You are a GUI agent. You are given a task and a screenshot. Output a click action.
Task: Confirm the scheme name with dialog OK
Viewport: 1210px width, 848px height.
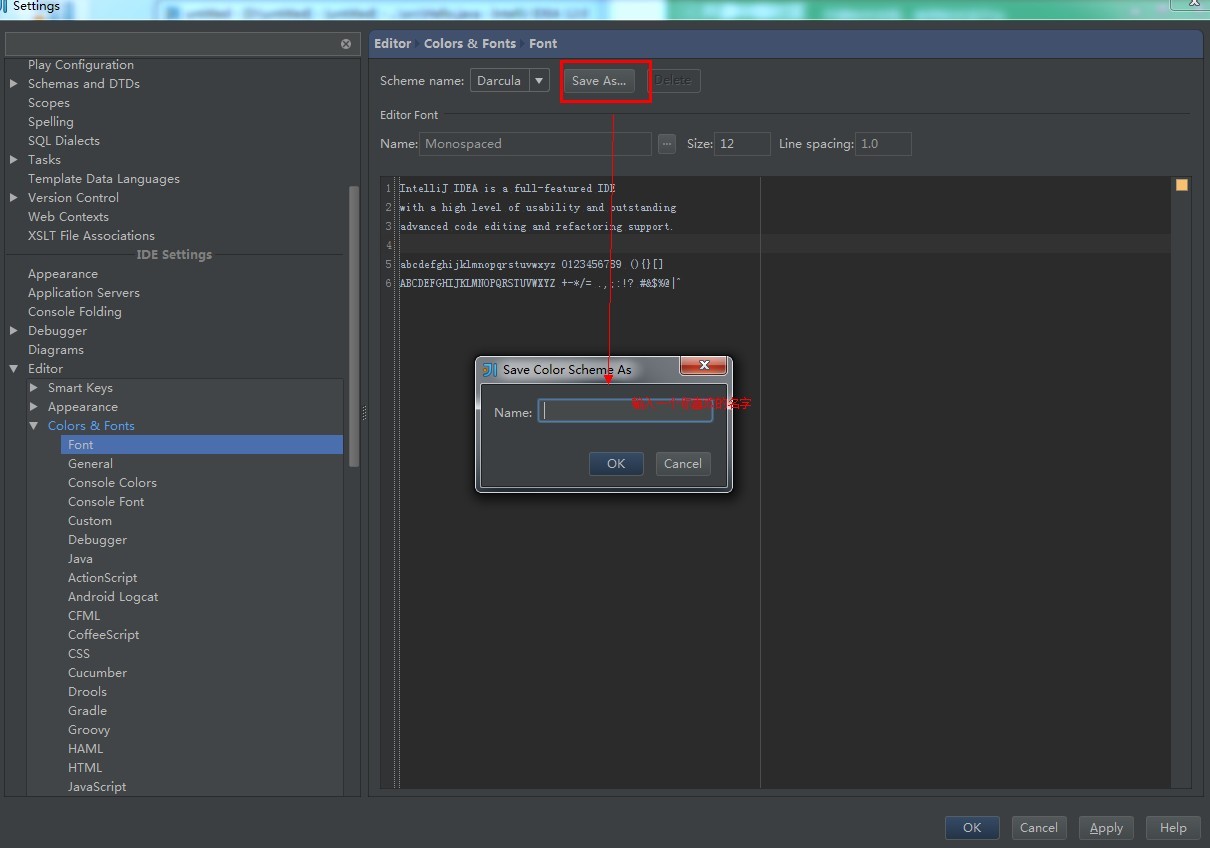616,463
